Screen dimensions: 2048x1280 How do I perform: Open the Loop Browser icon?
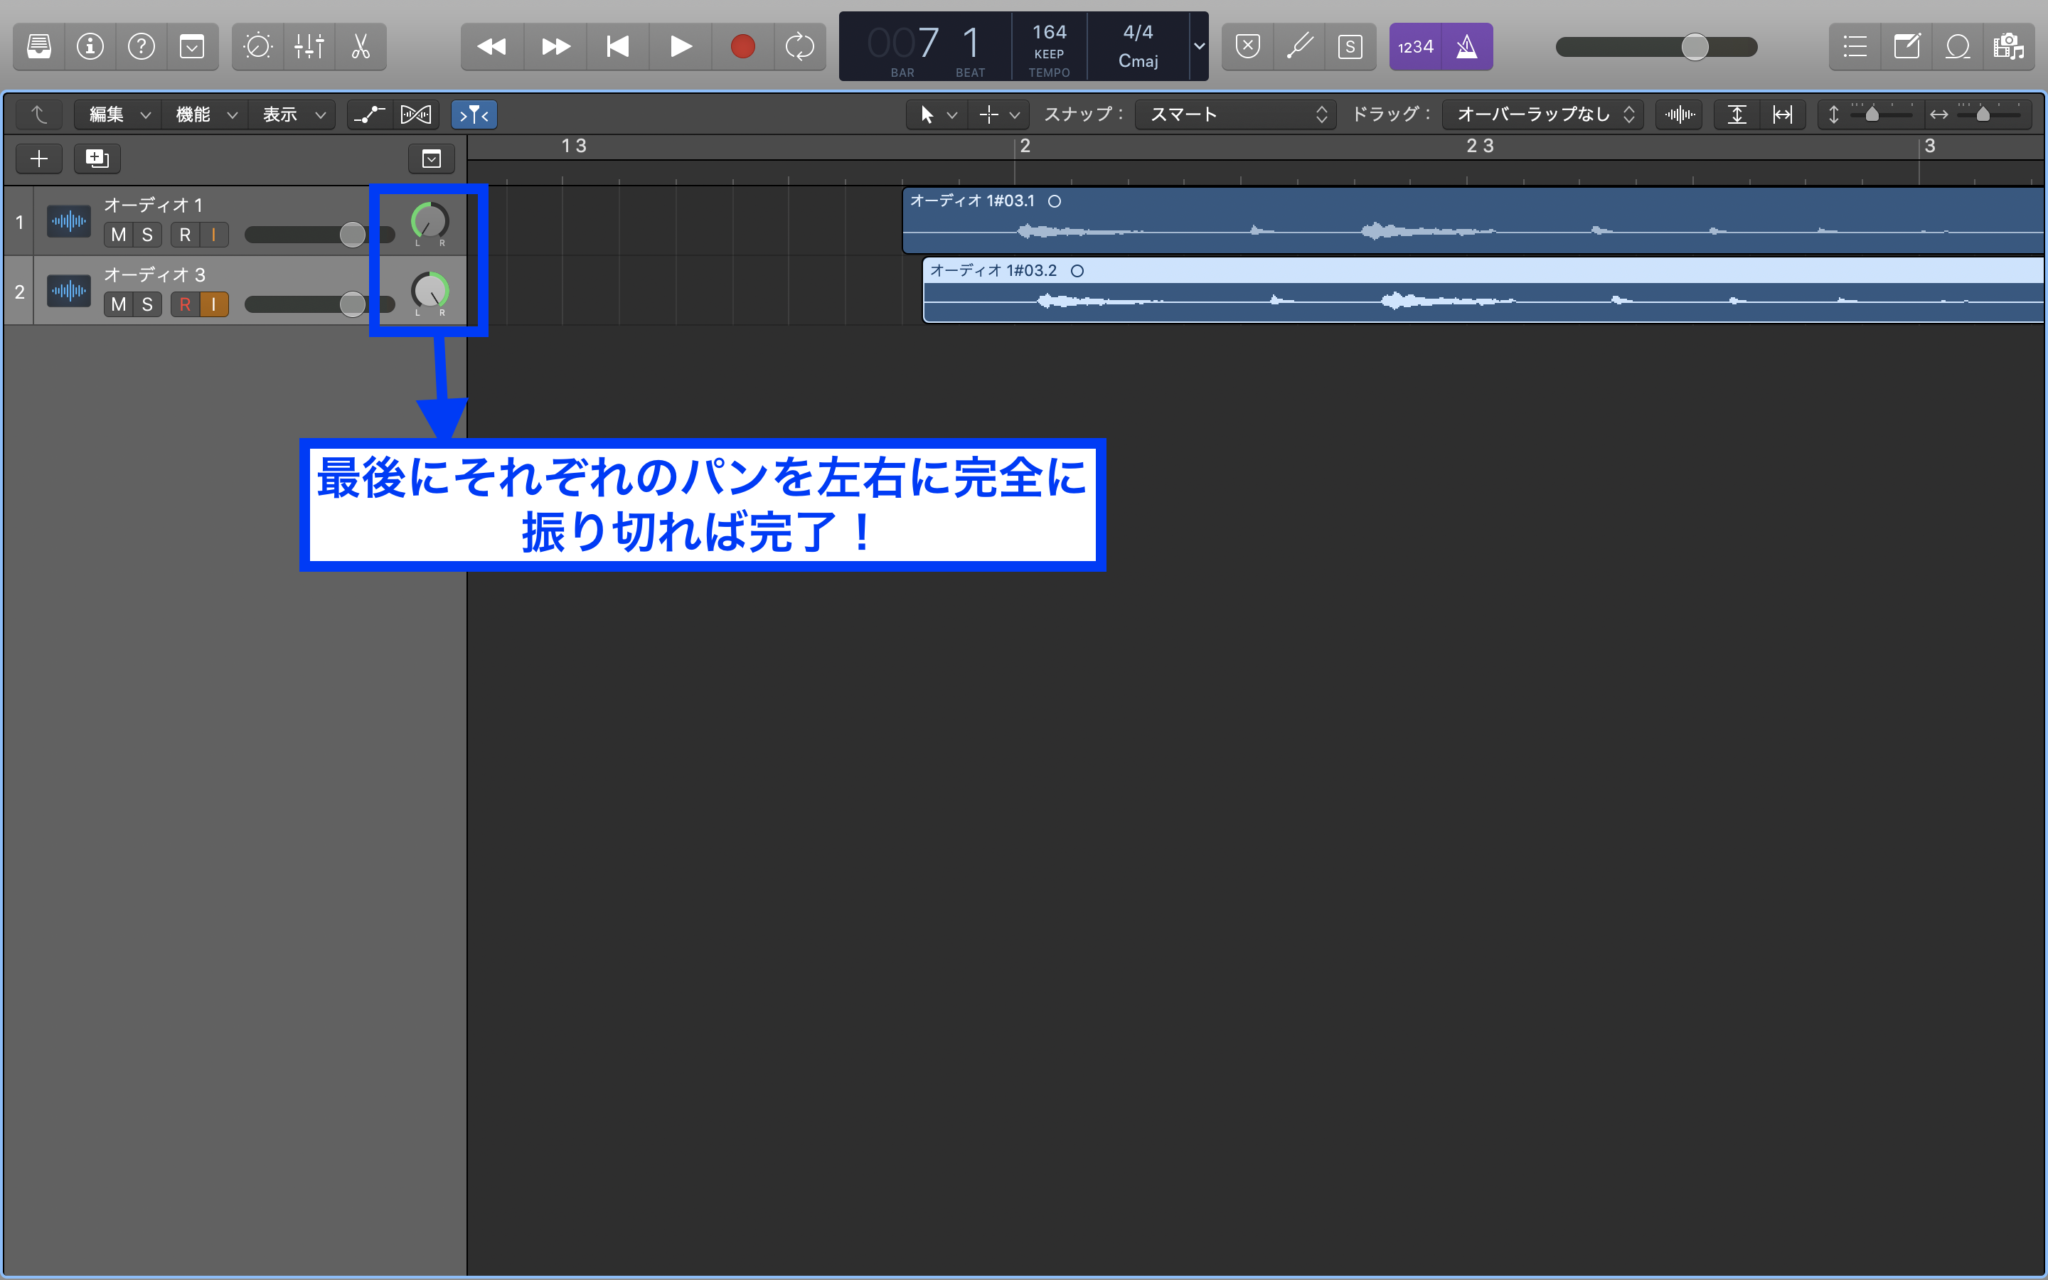pyautogui.click(x=1958, y=46)
